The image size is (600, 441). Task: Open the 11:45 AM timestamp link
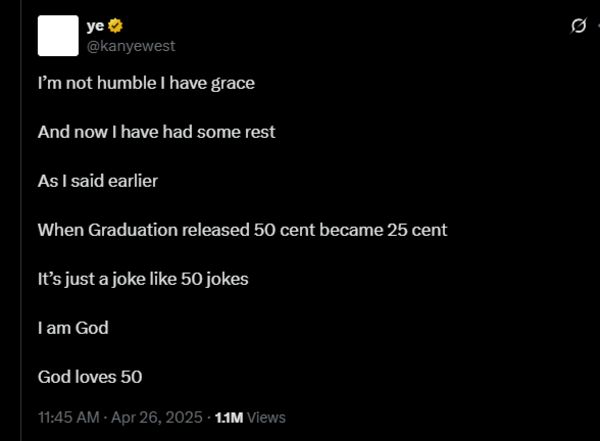[68, 417]
